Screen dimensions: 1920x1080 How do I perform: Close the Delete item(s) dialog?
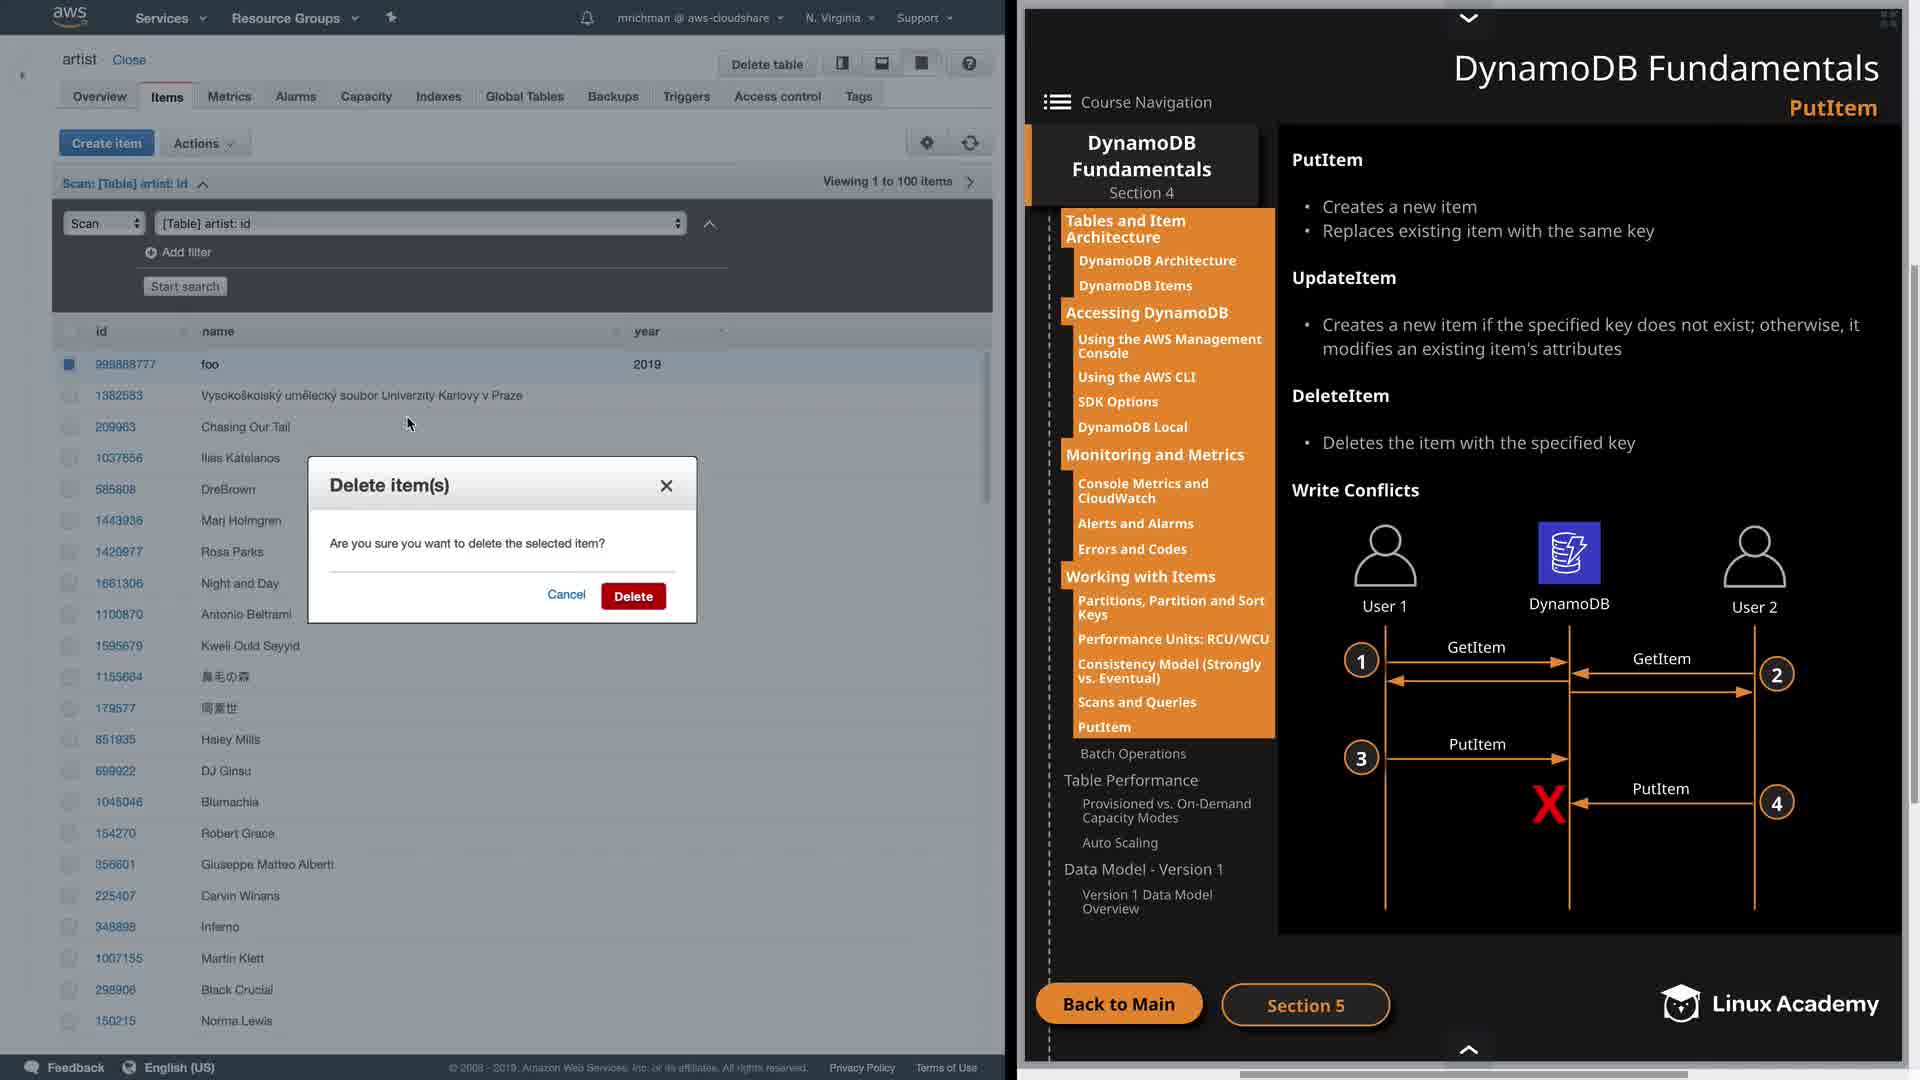tap(666, 486)
